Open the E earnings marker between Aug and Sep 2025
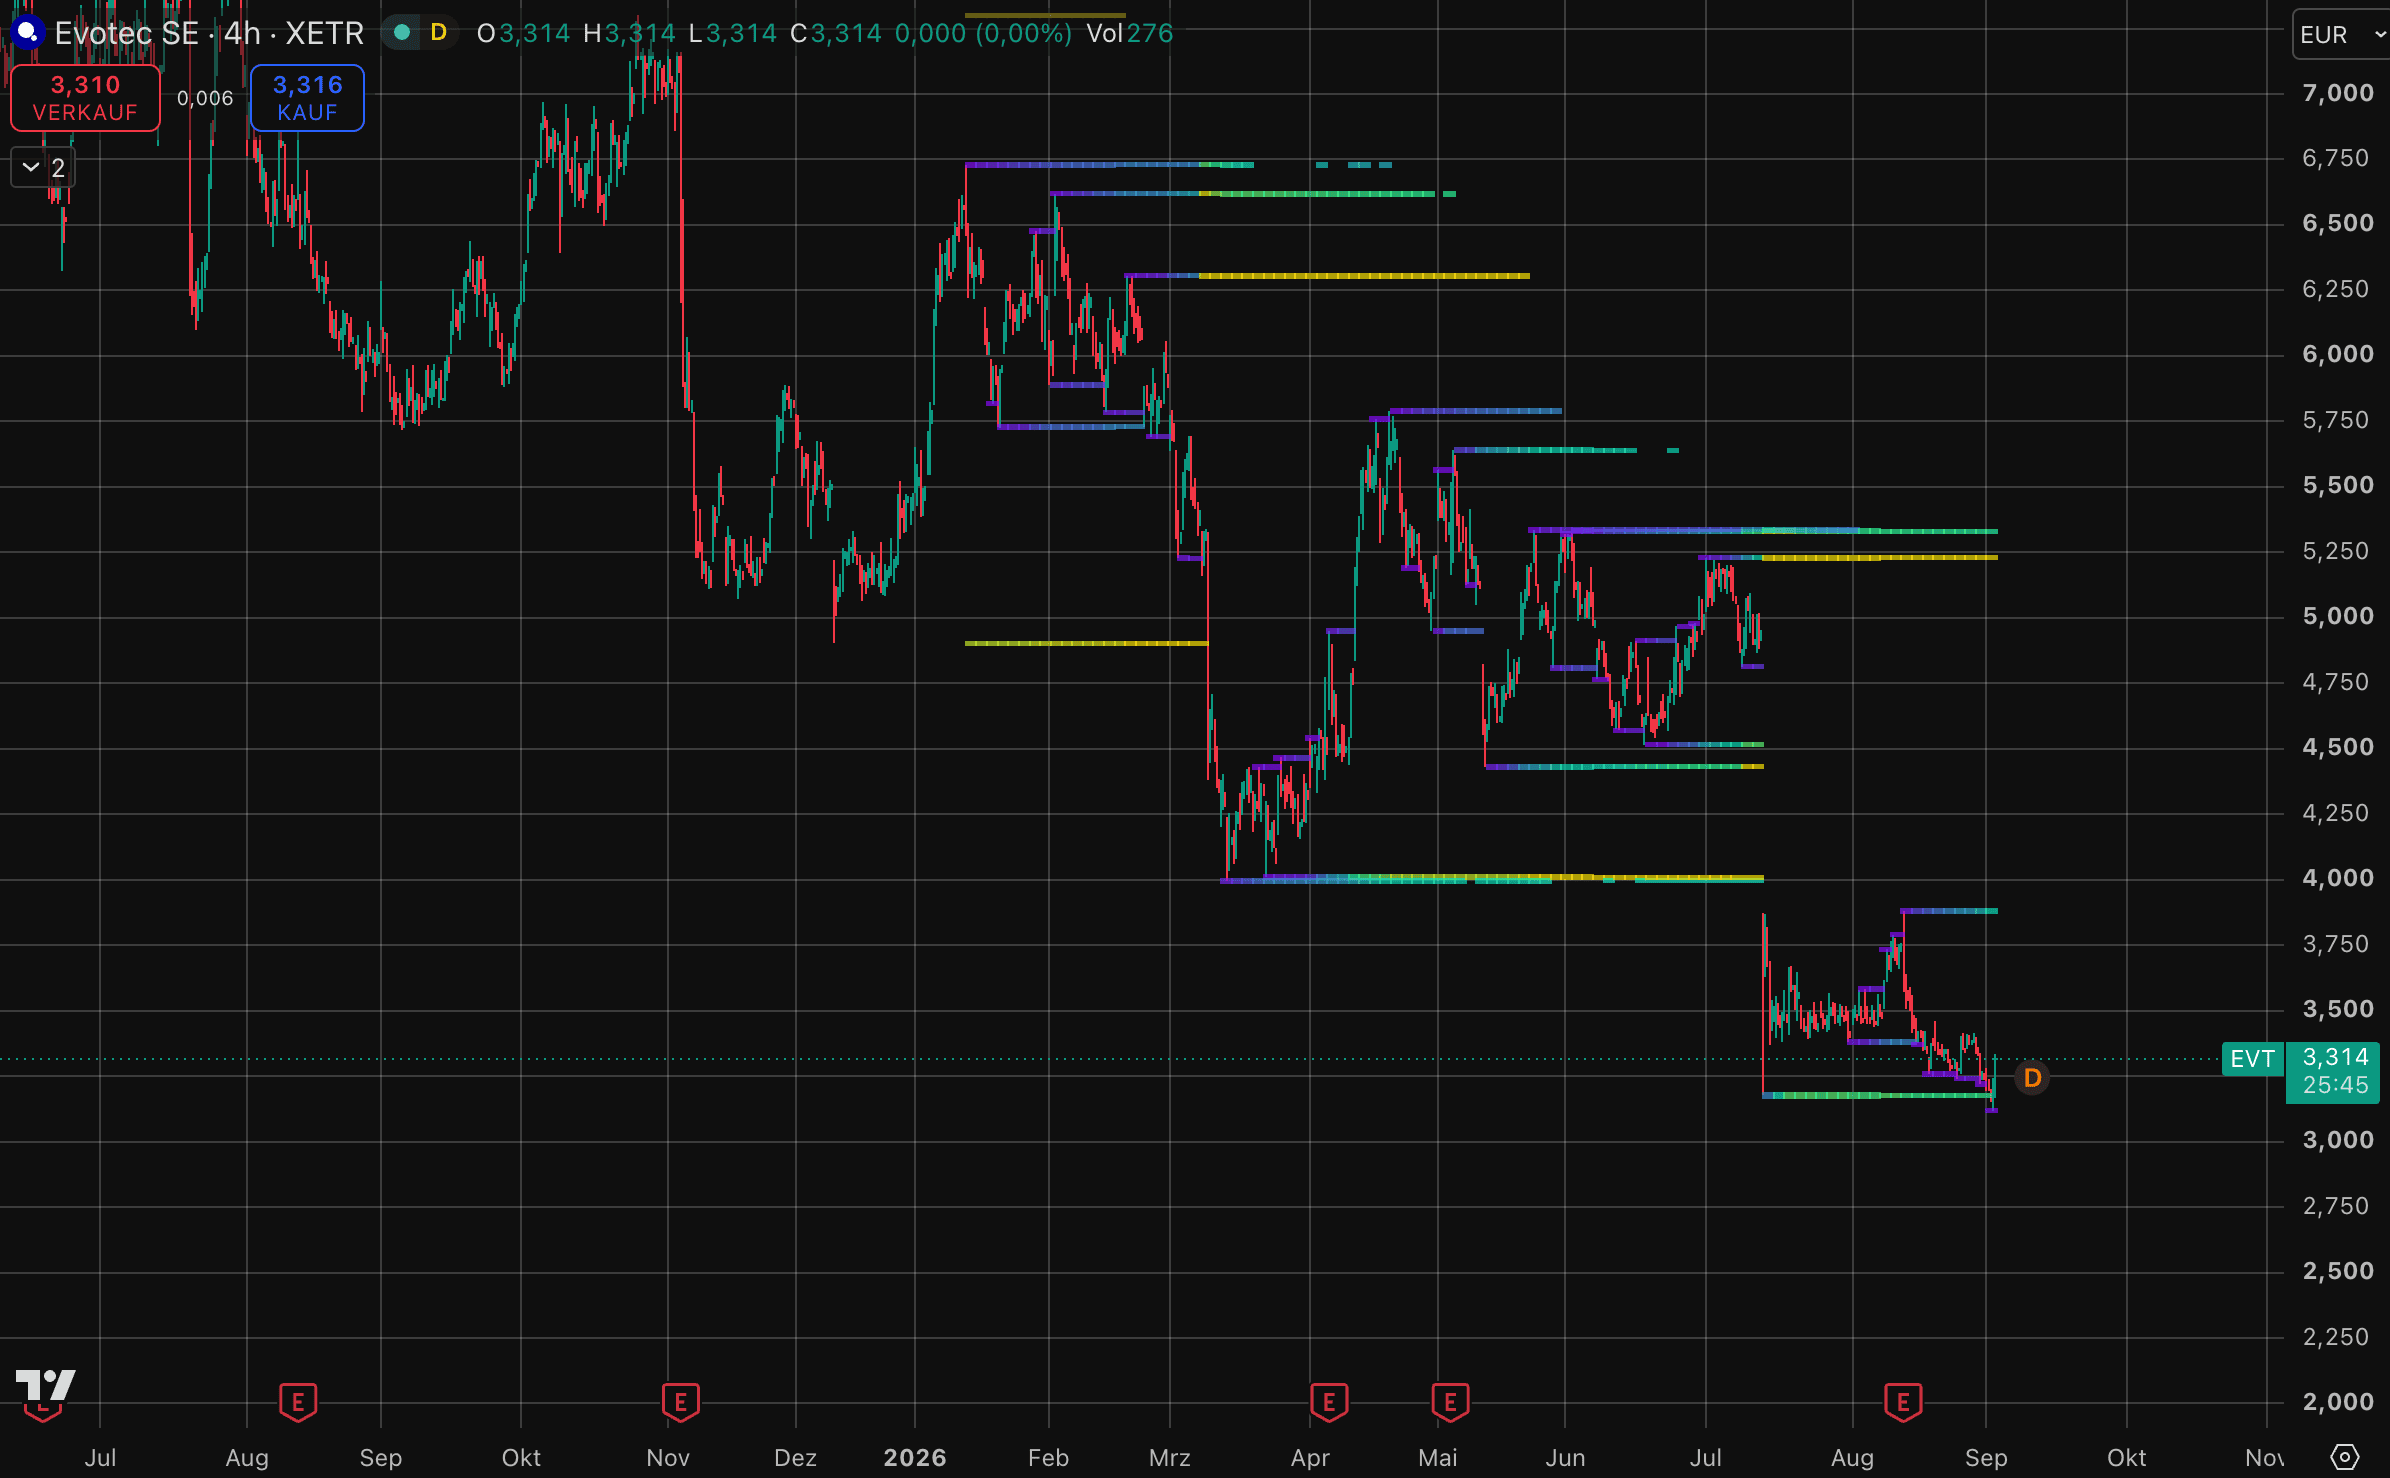Viewport: 2390px width, 1478px height. [x=298, y=1402]
